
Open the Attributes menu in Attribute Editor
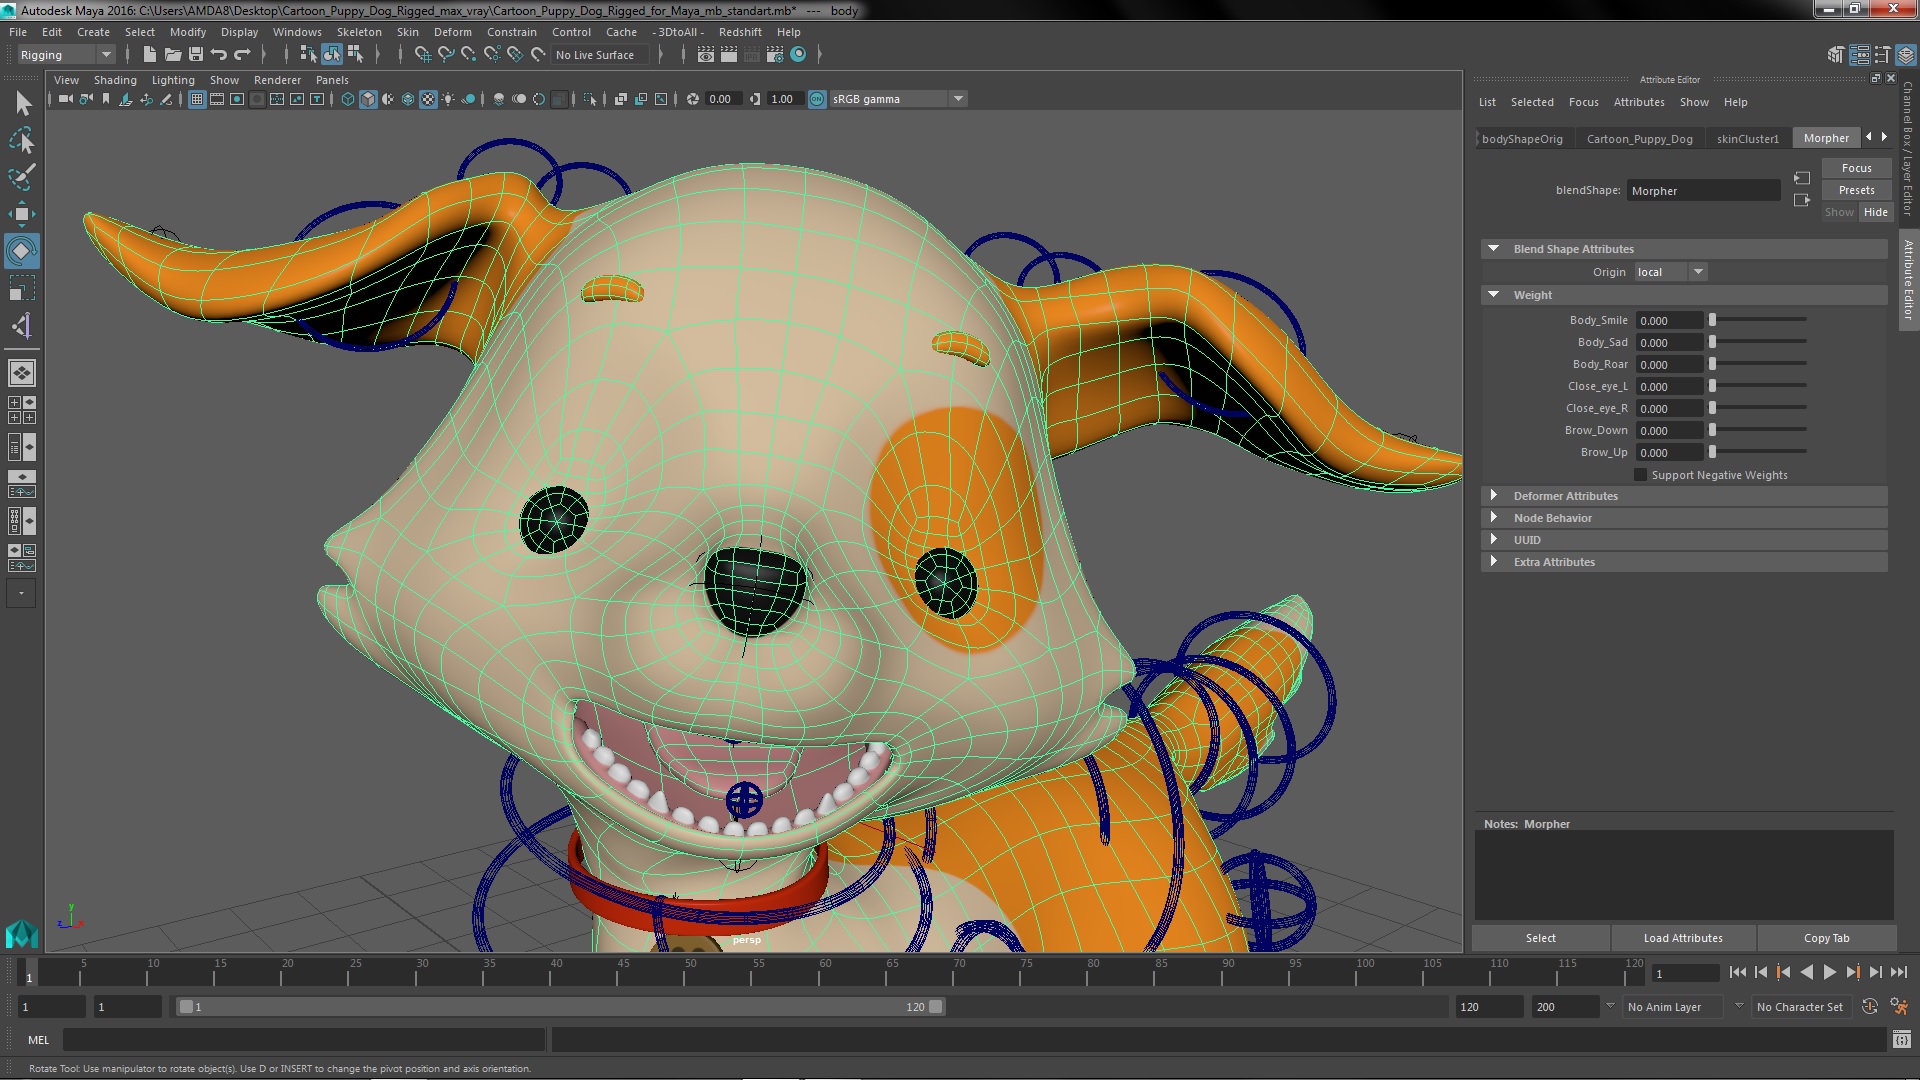click(x=1639, y=102)
